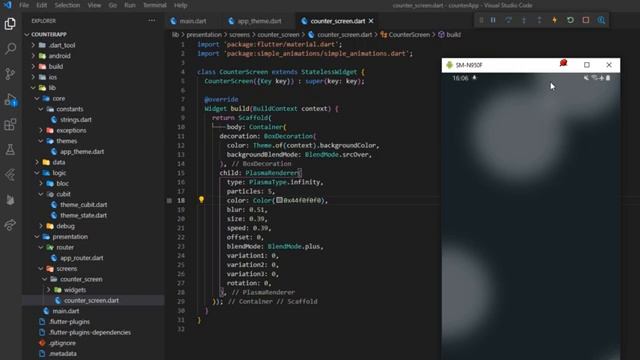Open theme_cubit.dart file
640x360 pixels.
click(83, 204)
